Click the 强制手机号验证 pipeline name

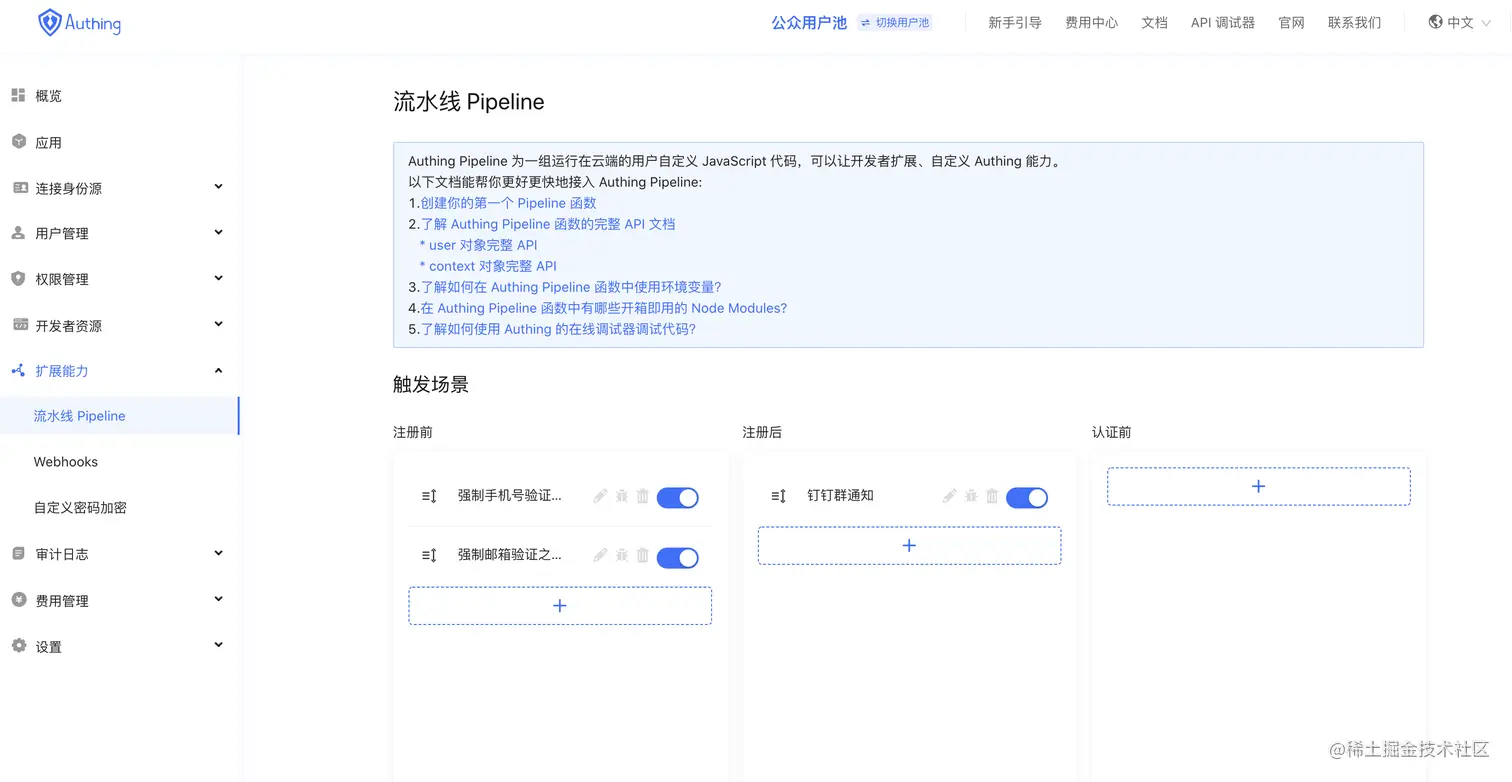[510, 495]
